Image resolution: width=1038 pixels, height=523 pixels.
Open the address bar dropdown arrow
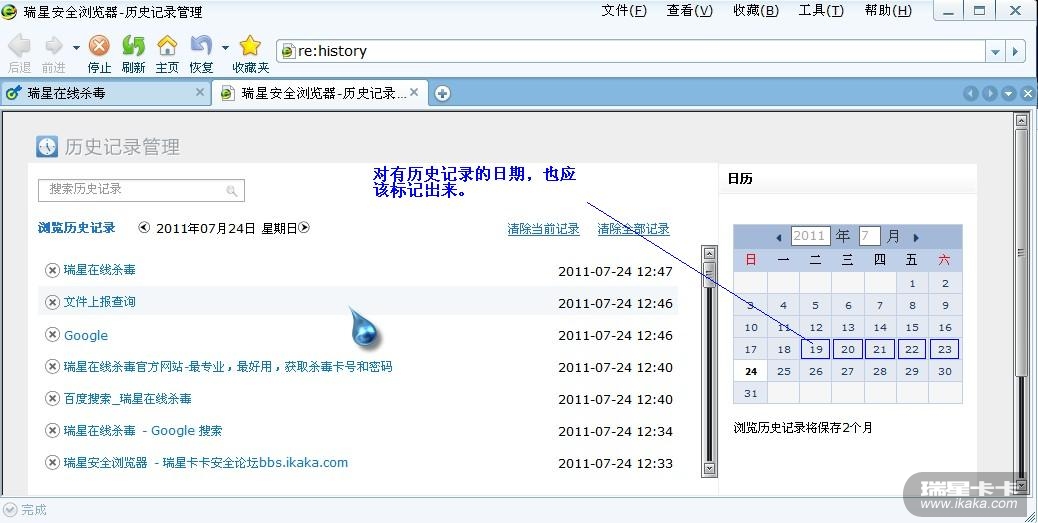995,52
